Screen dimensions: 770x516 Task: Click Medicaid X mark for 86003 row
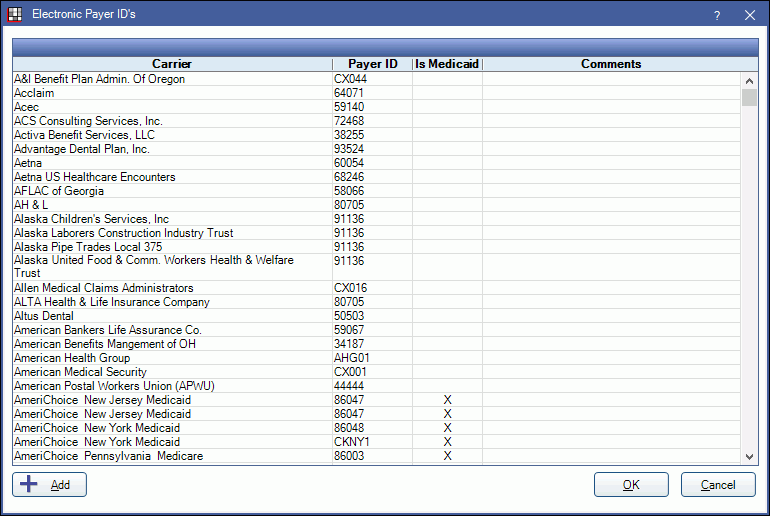447,456
